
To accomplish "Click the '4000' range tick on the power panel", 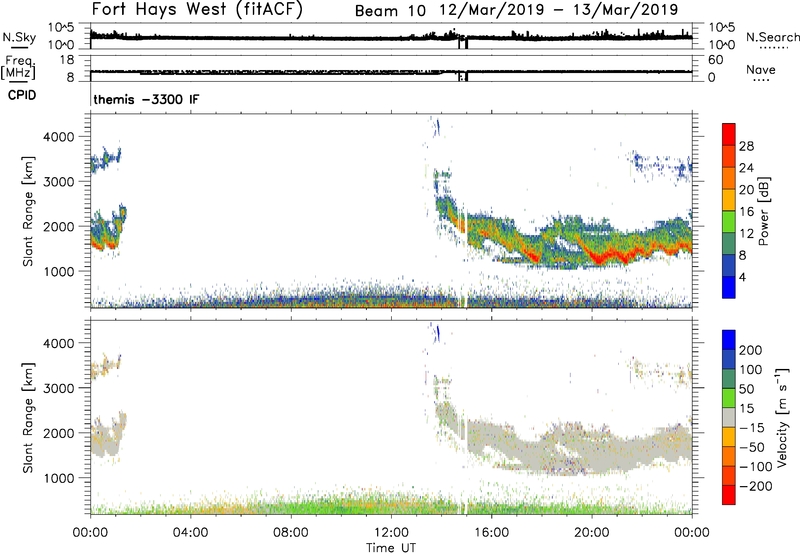I will [x=58, y=137].
